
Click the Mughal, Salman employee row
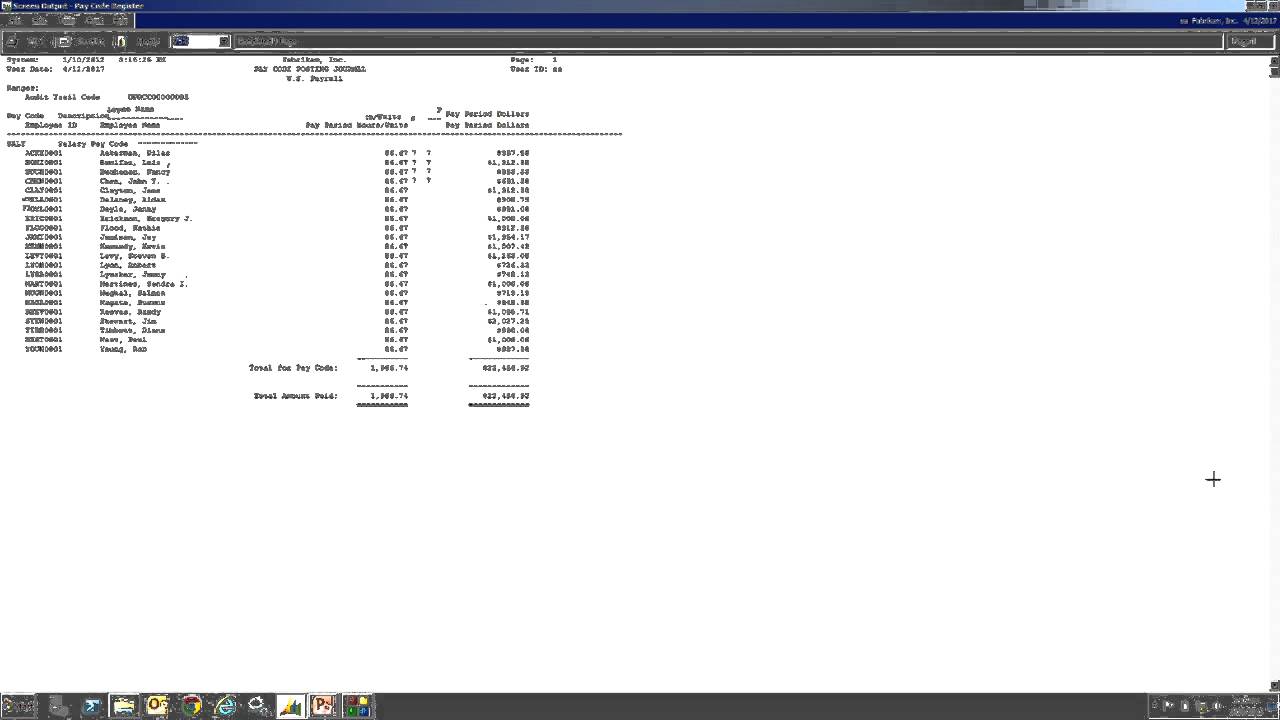pos(277,293)
